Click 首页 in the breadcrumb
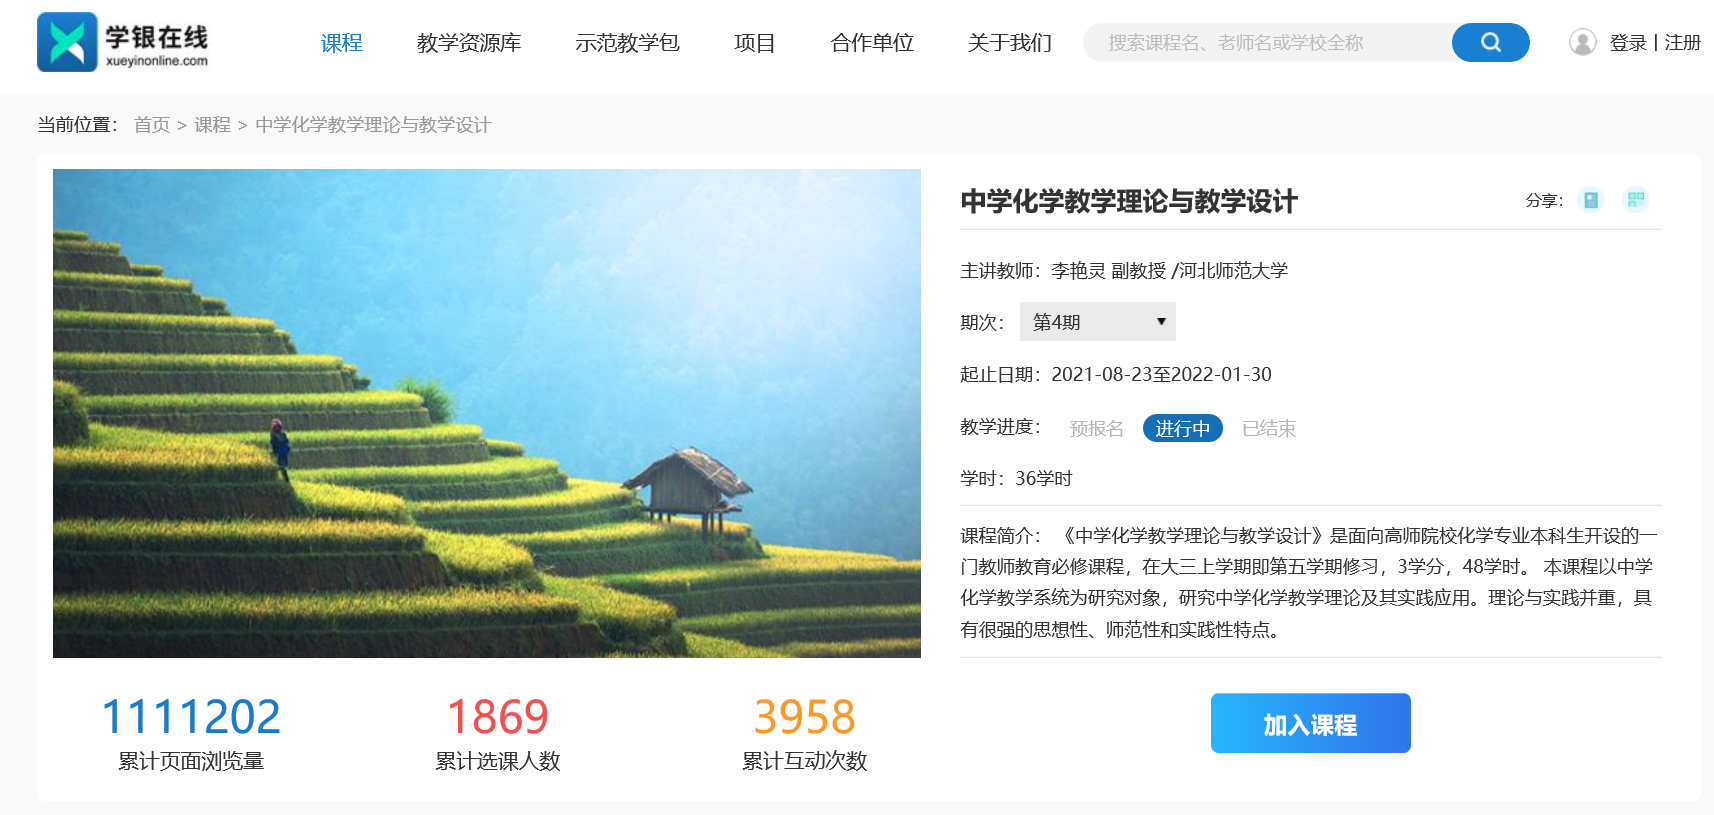Viewport: 1714px width, 815px height. click(x=152, y=125)
